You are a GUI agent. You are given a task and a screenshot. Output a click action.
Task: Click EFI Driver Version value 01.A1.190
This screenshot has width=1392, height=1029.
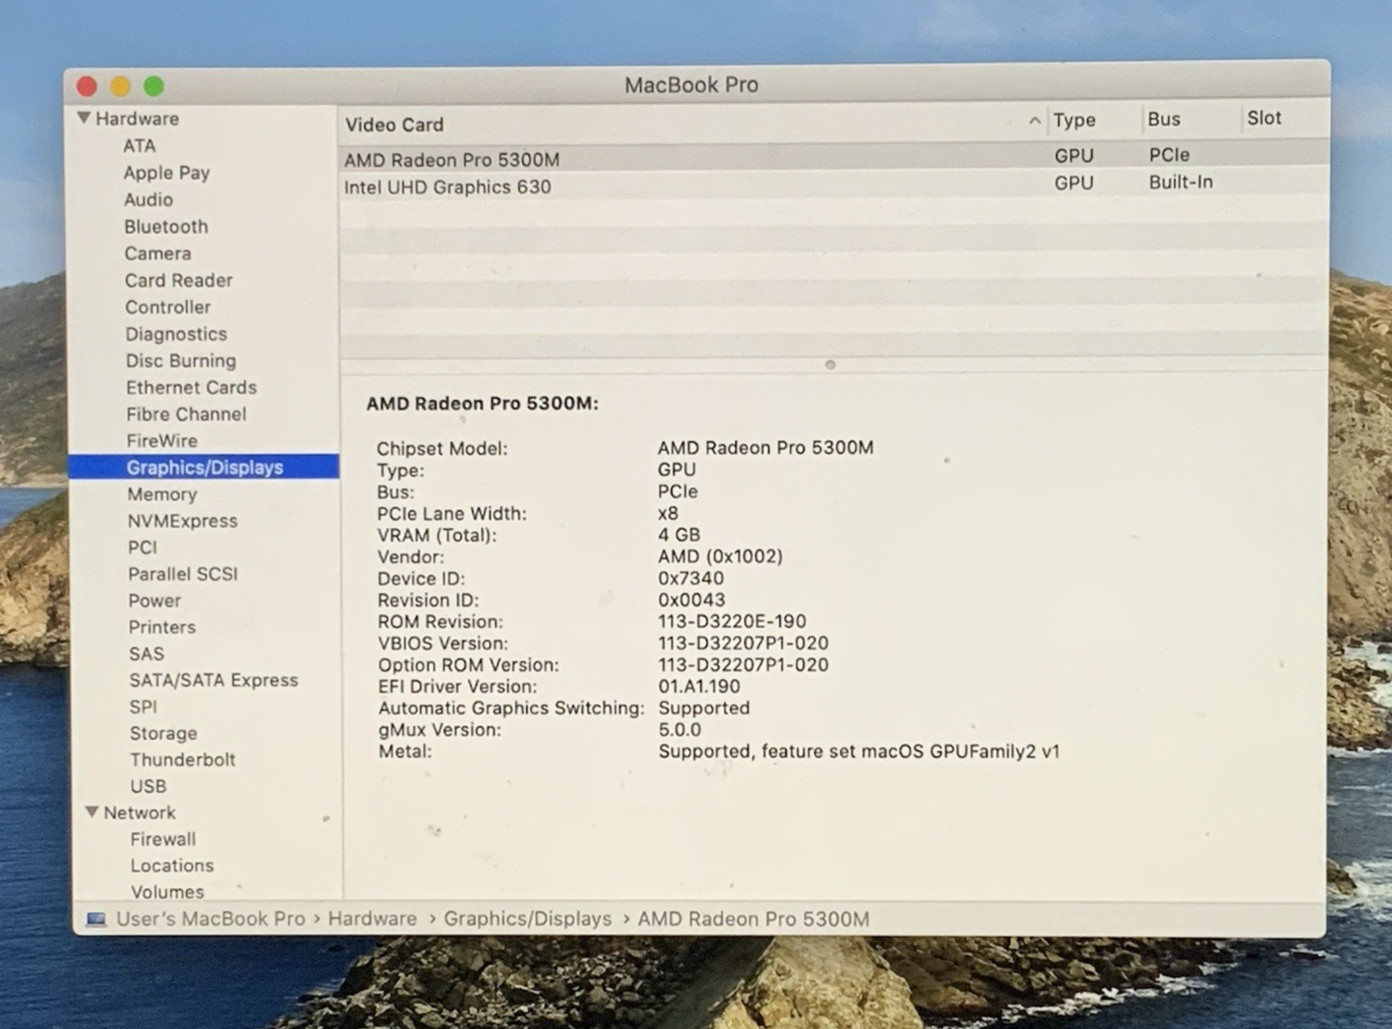click(699, 687)
